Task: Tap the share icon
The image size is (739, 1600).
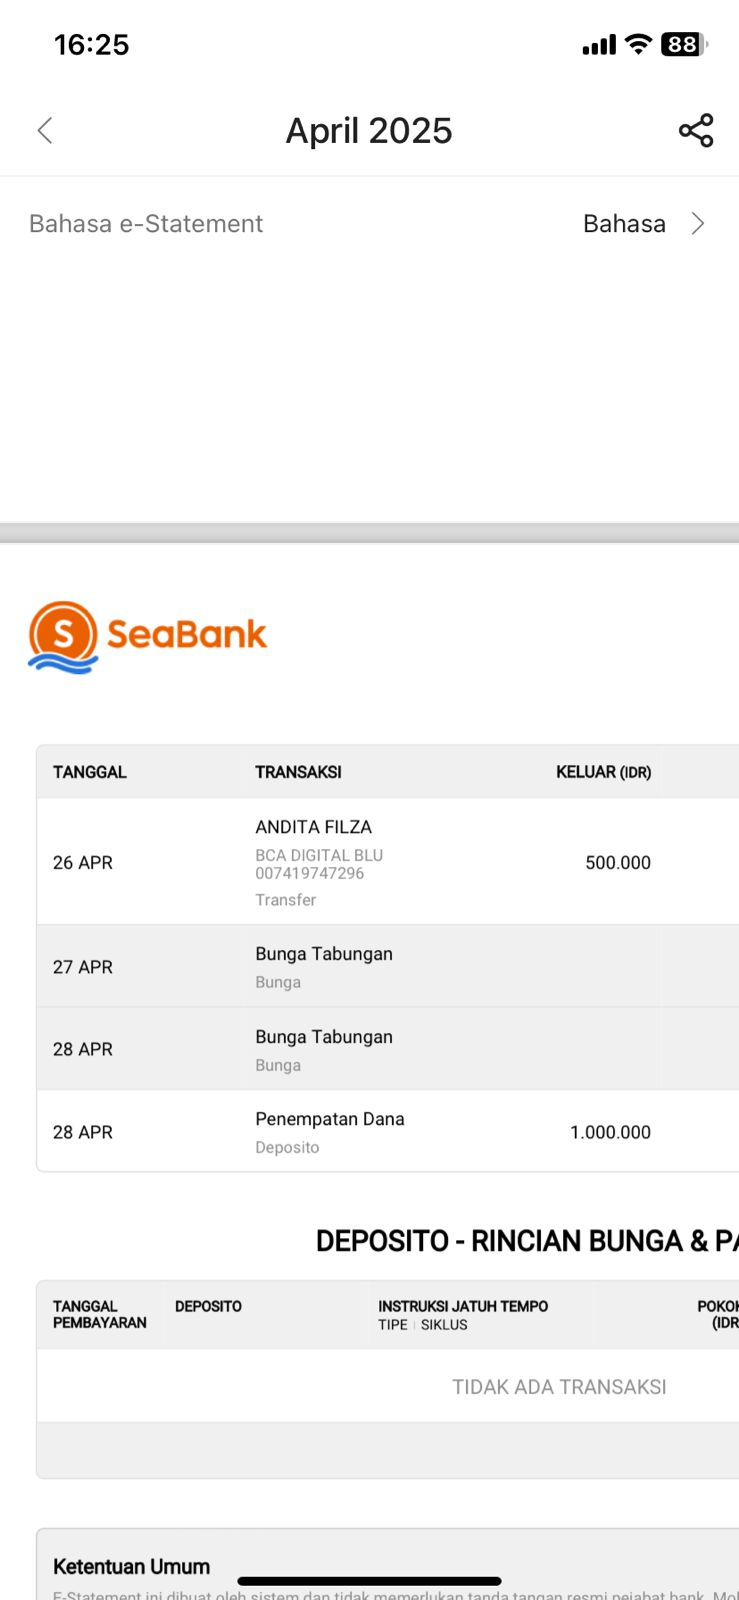Action: pyautogui.click(x=696, y=130)
